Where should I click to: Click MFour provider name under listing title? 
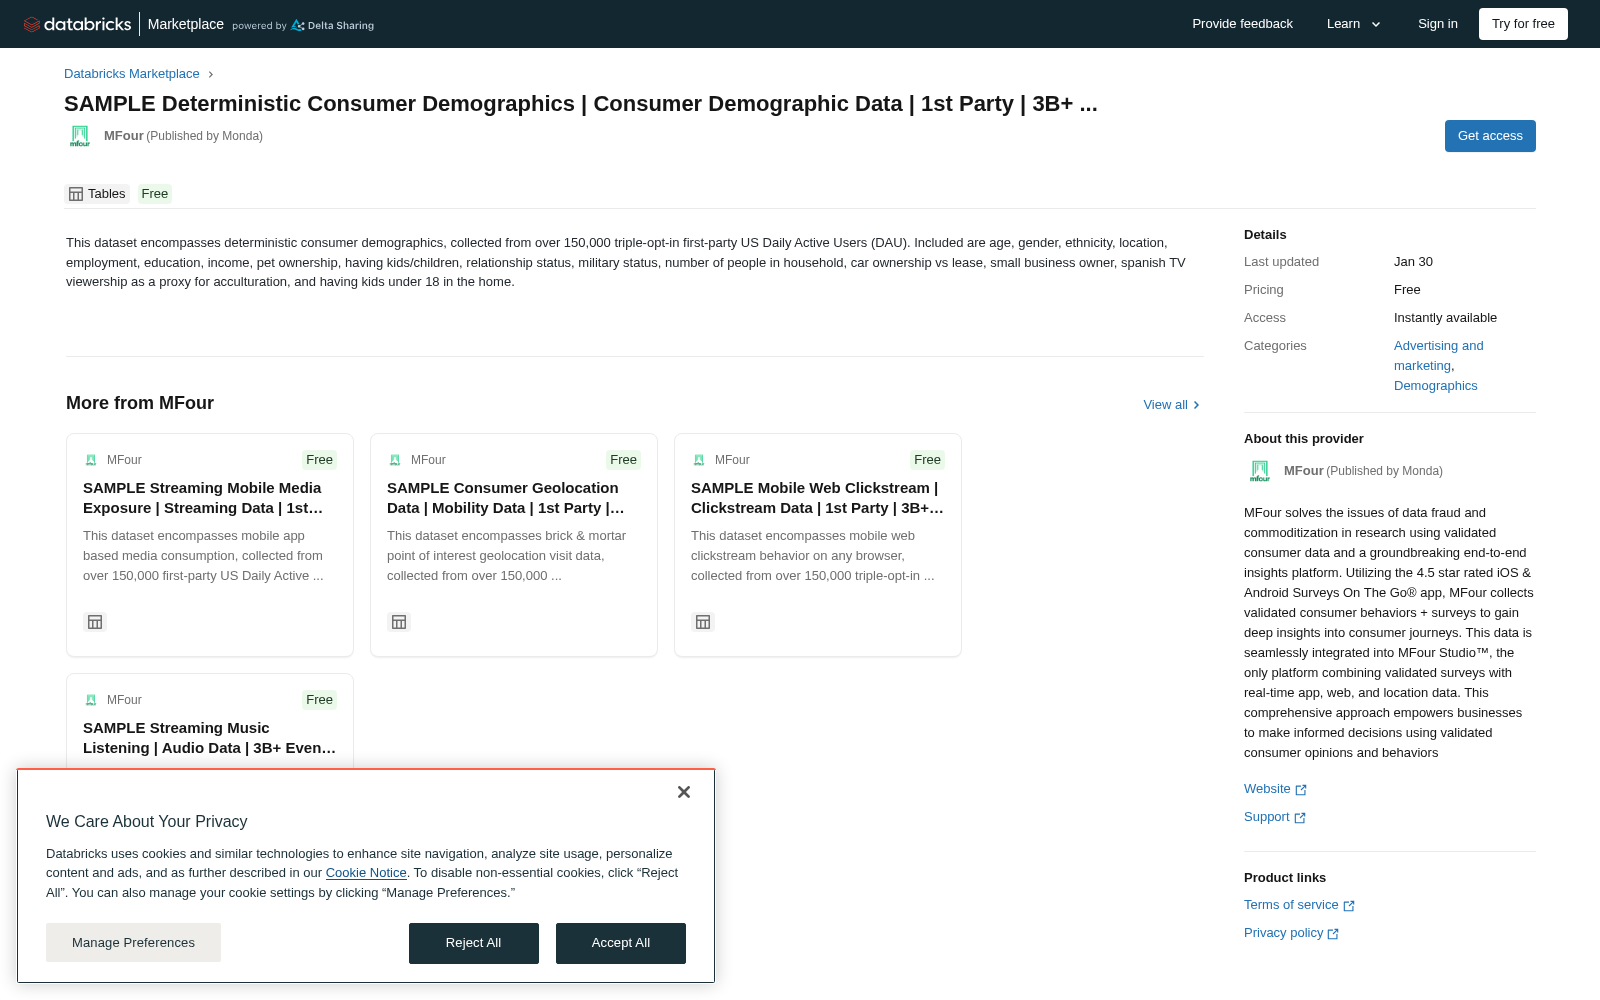pos(124,136)
